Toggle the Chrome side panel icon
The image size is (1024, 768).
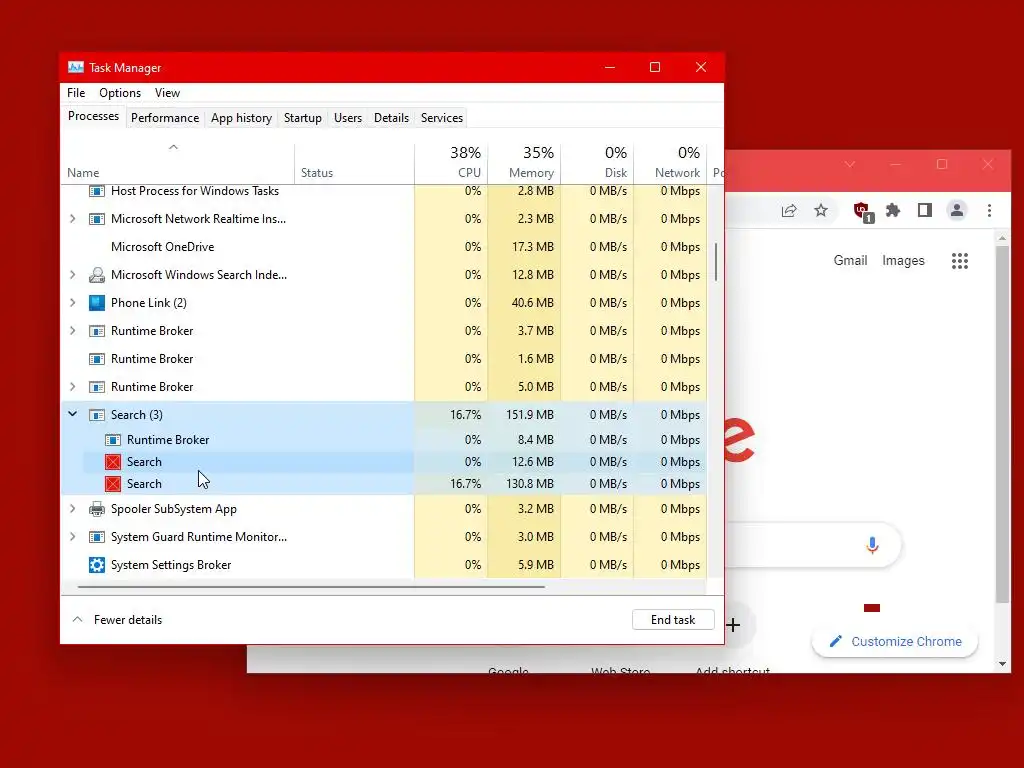point(925,210)
